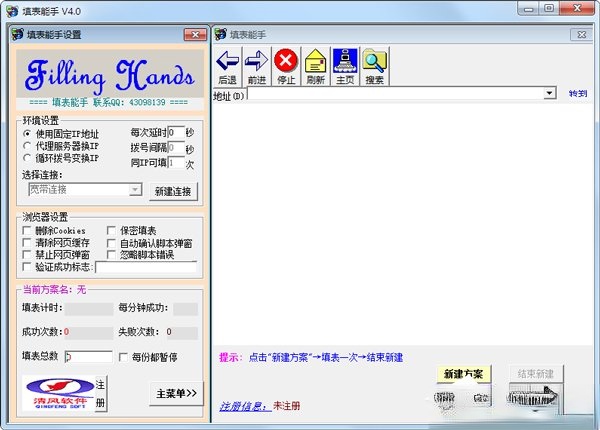Click the 结束新建 button
The width and height of the screenshot is (600, 430).
[x=536, y=374]
